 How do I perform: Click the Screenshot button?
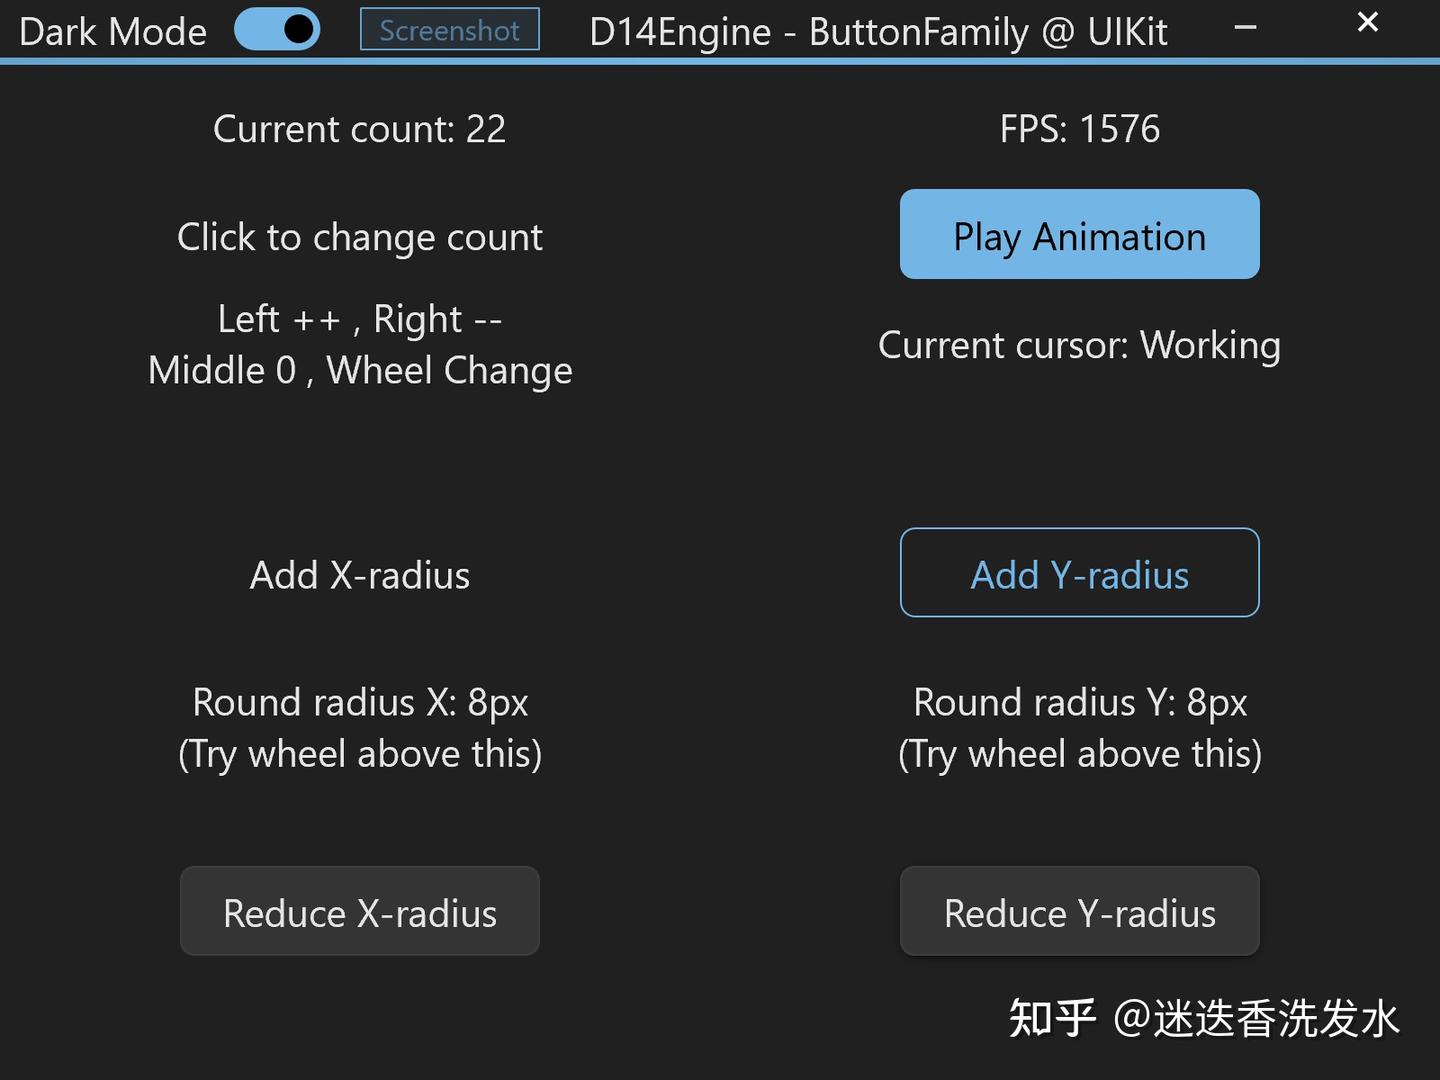click(x=449, y=30)
